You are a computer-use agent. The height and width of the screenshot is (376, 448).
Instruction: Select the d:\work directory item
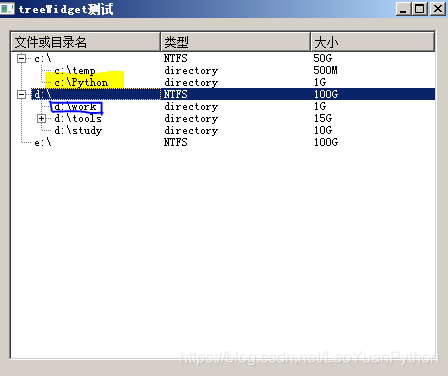(x=76, y=107)
